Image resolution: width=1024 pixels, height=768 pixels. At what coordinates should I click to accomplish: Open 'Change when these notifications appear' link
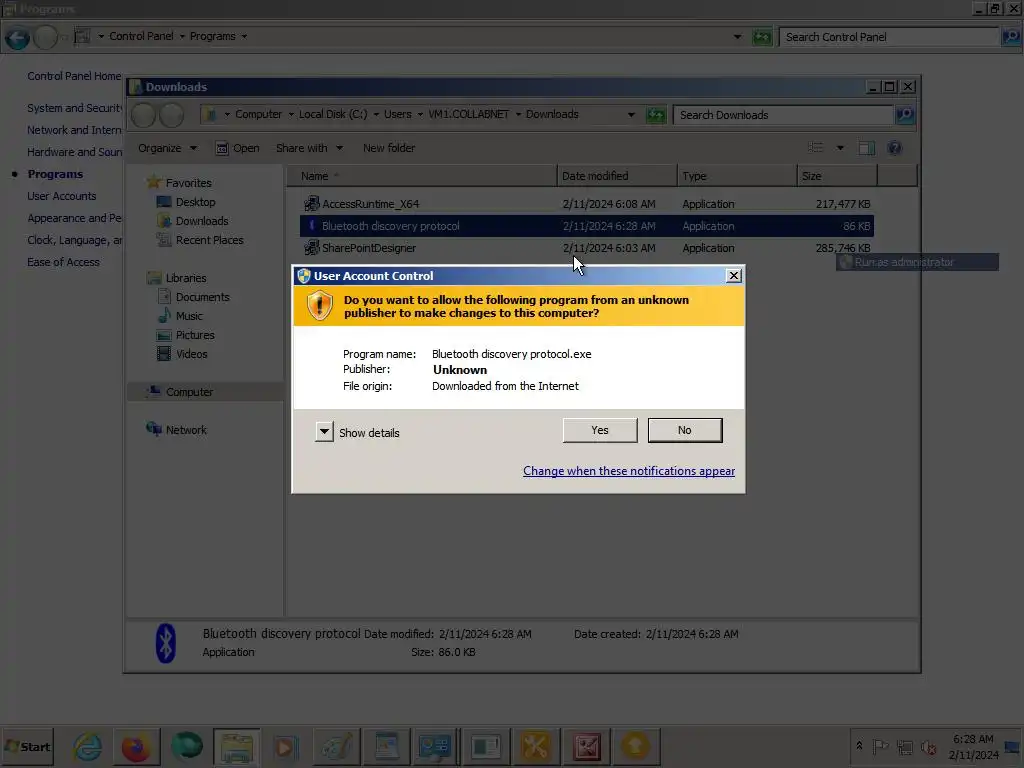(x=629, y=471)
